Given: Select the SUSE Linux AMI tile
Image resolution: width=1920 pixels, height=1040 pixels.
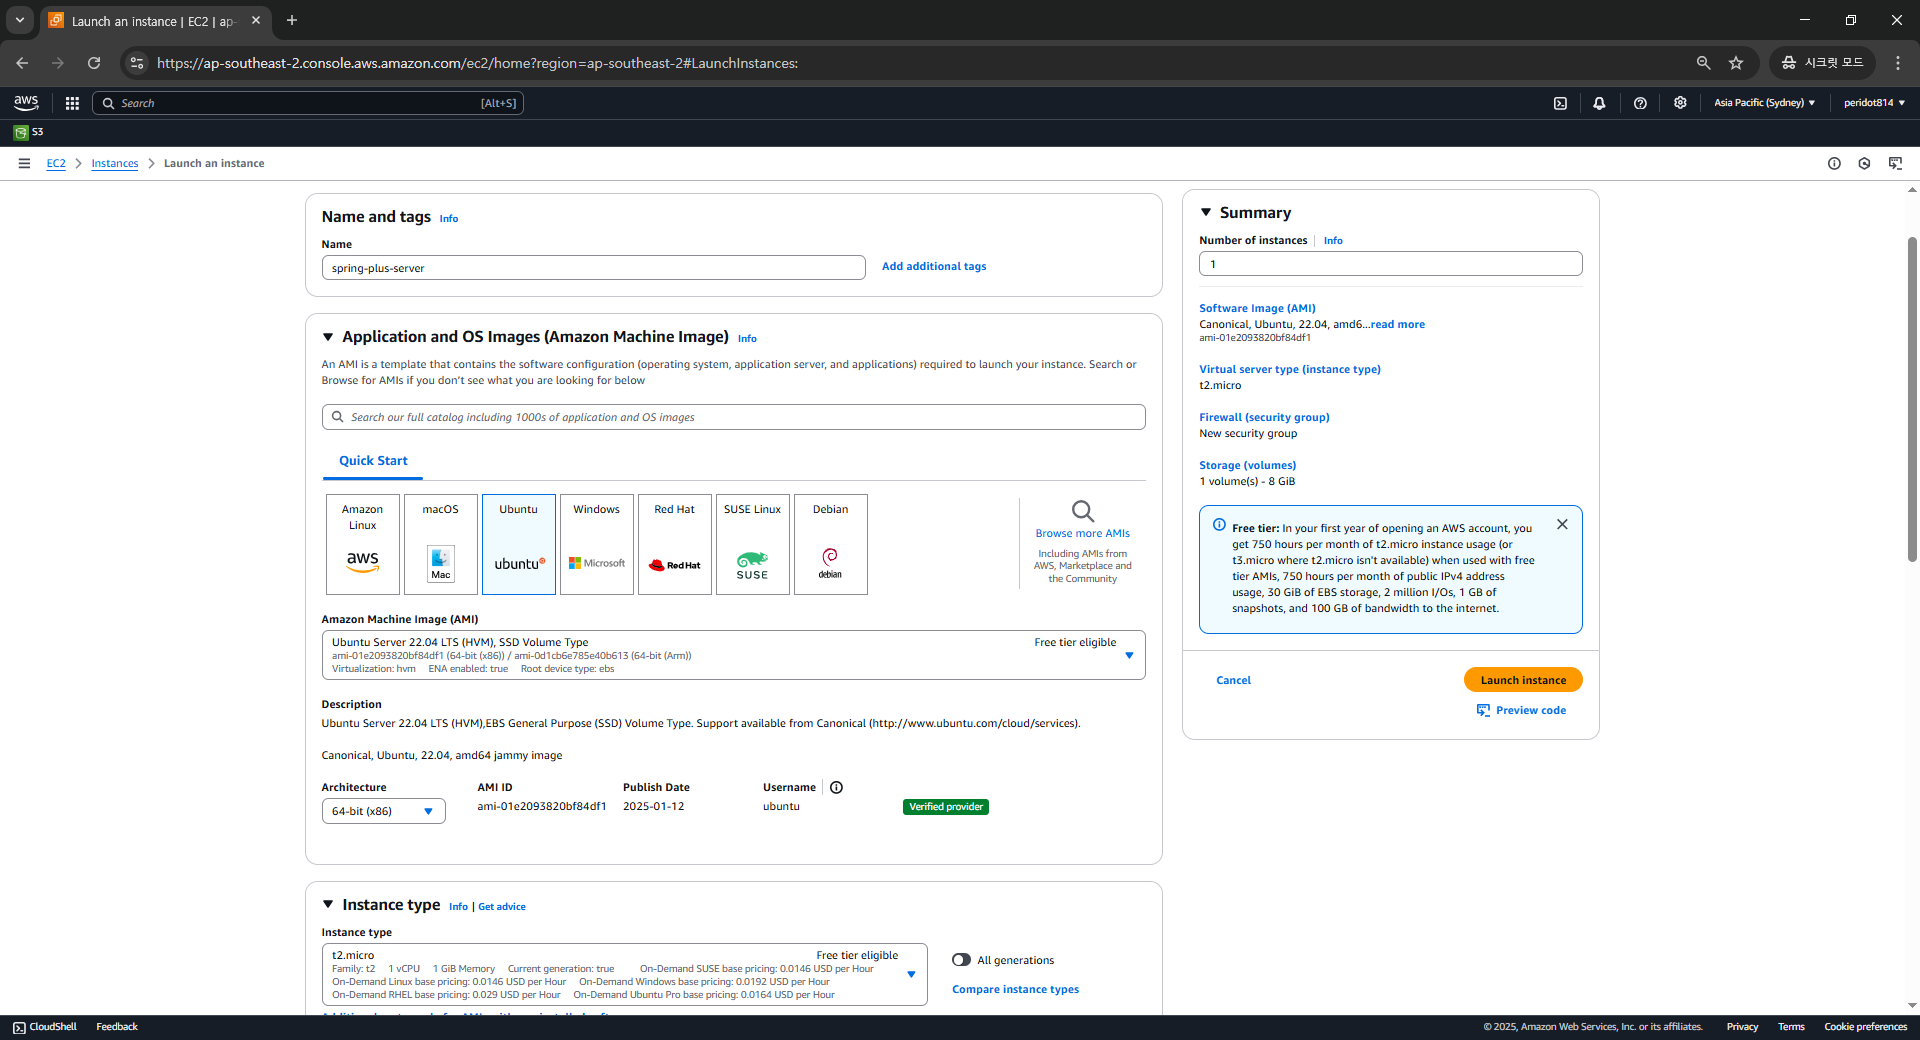Looking at the screenshot, I should coord(752,544).
